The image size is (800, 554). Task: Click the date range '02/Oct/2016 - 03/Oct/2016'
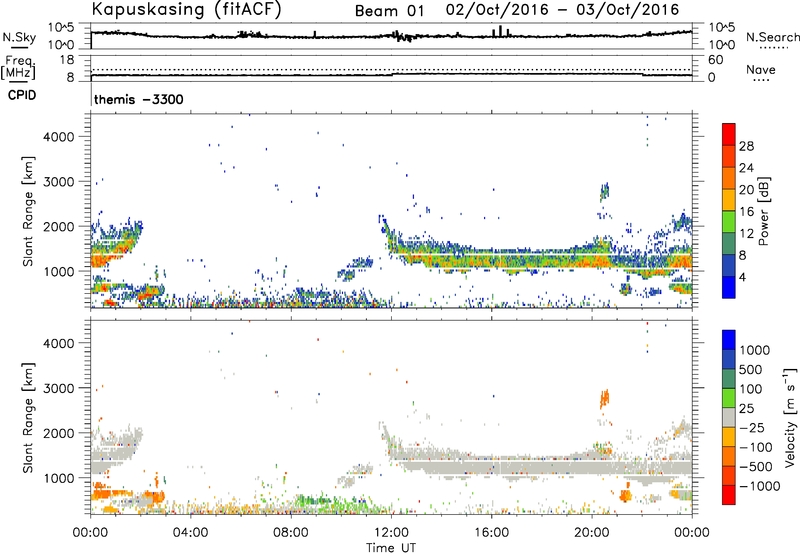(x=562, y=10)
